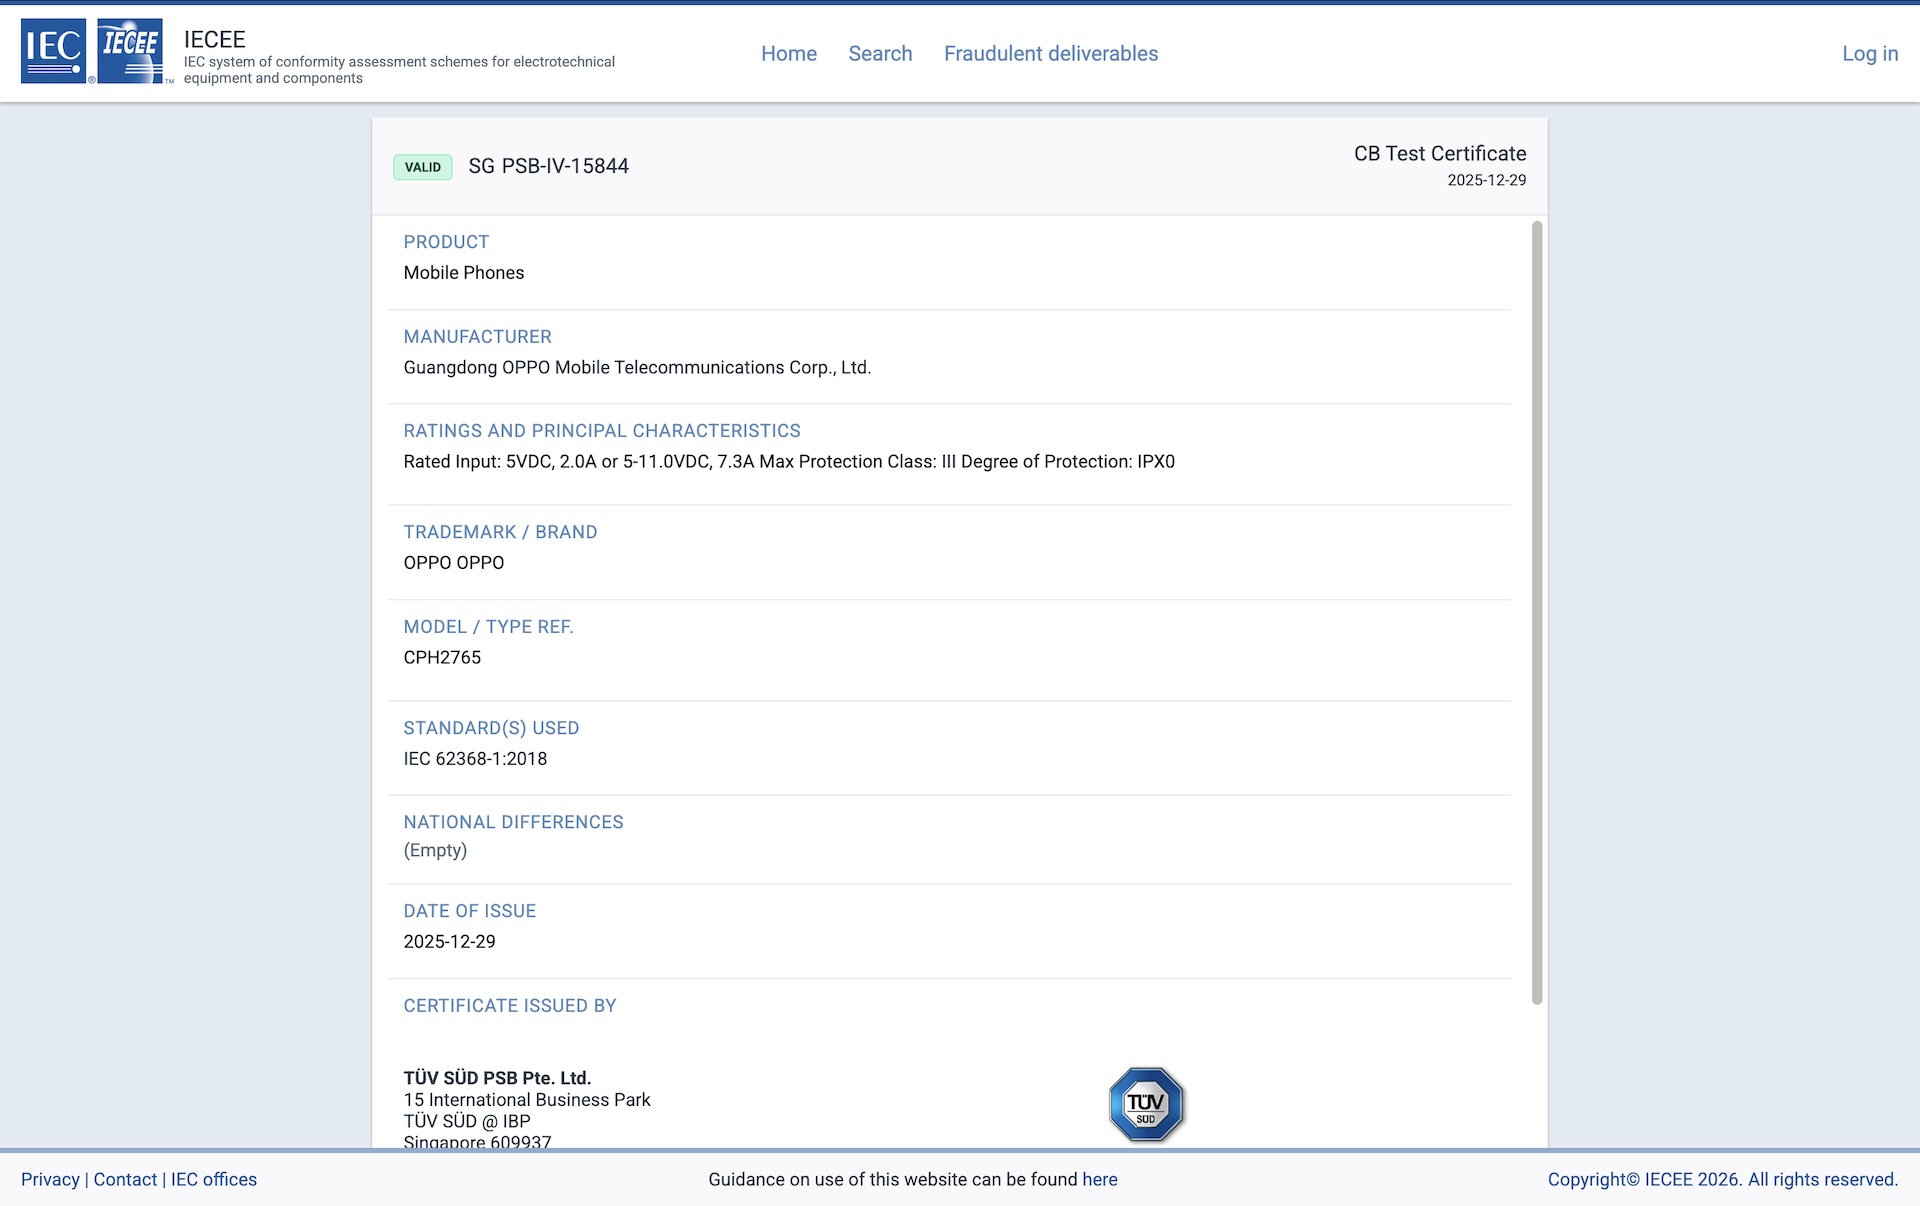
Task: Open the IEC offices link
Action: pyautogui.click(x=214, y=1179)
